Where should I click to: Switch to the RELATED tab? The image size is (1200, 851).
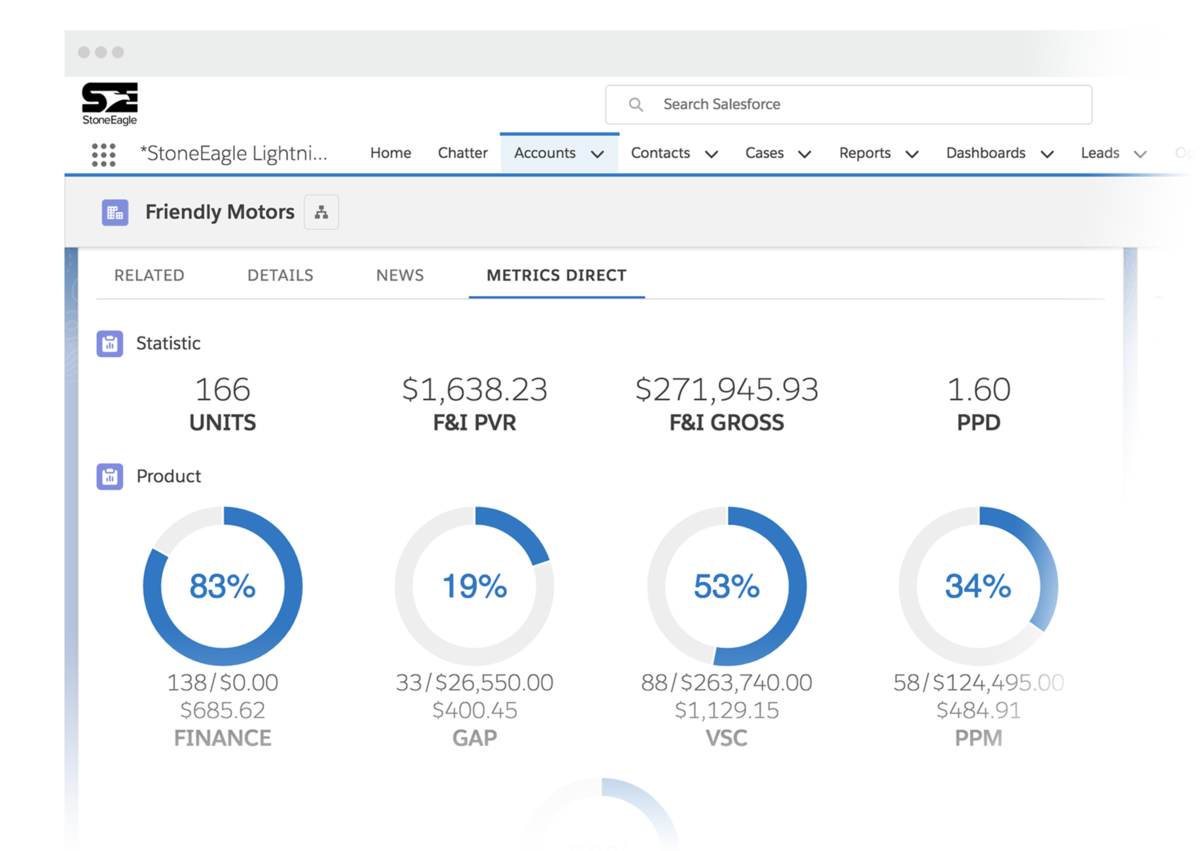pos(149,275)
